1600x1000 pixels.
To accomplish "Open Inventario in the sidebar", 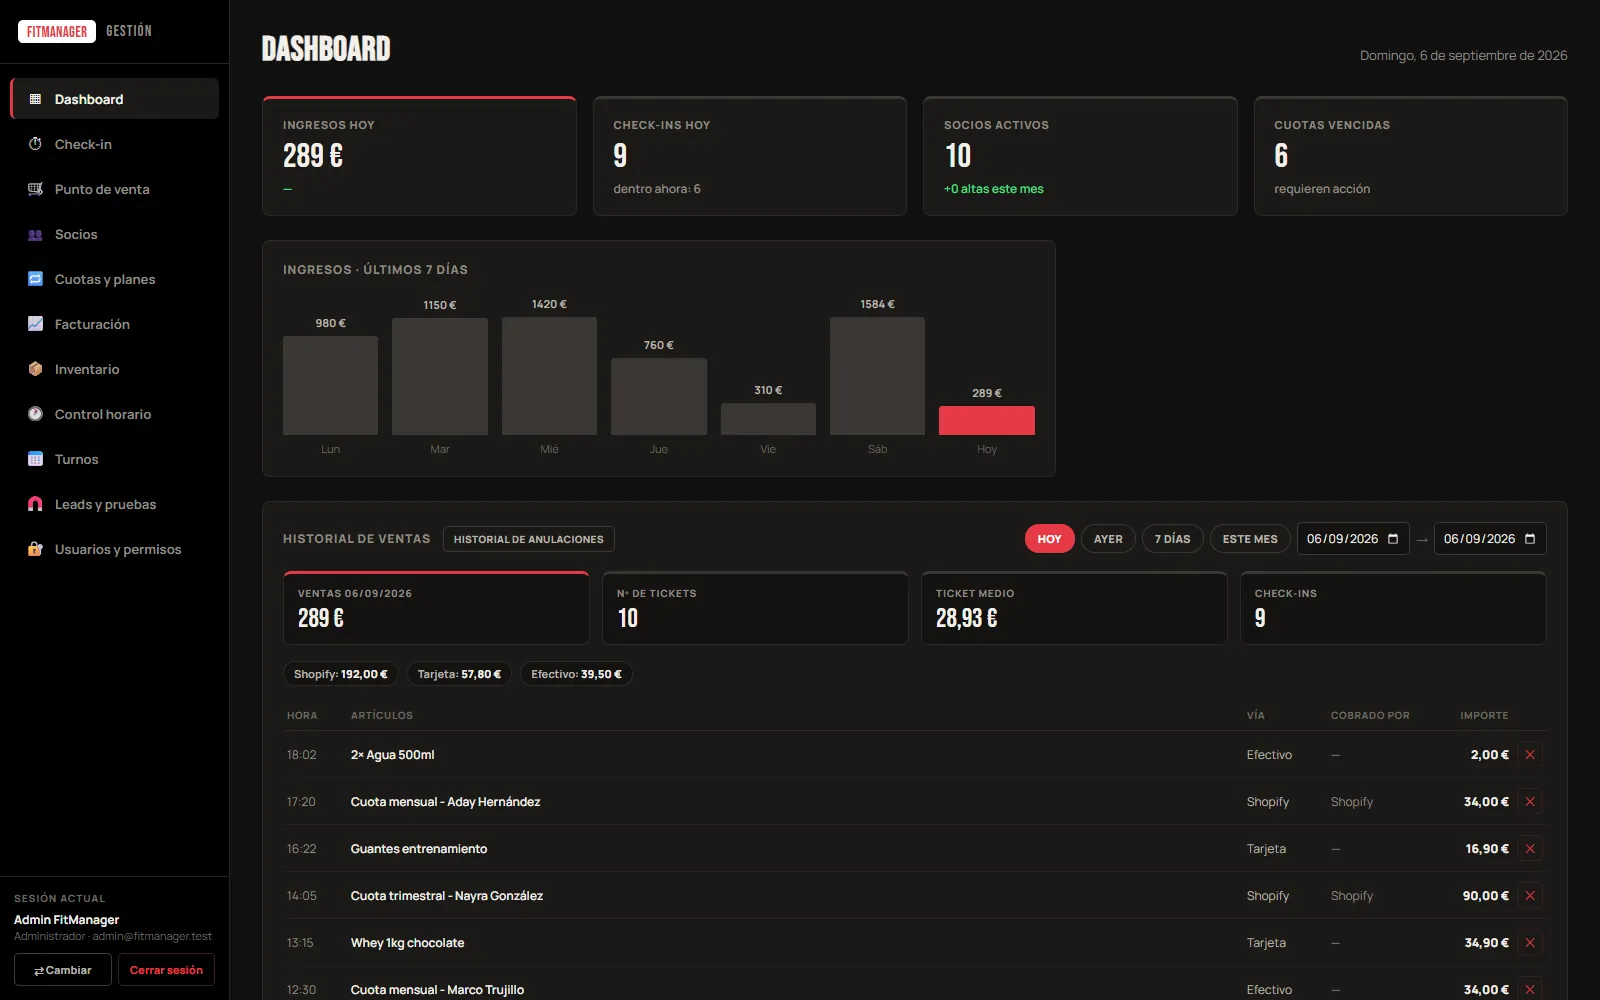I will [114, 369].
